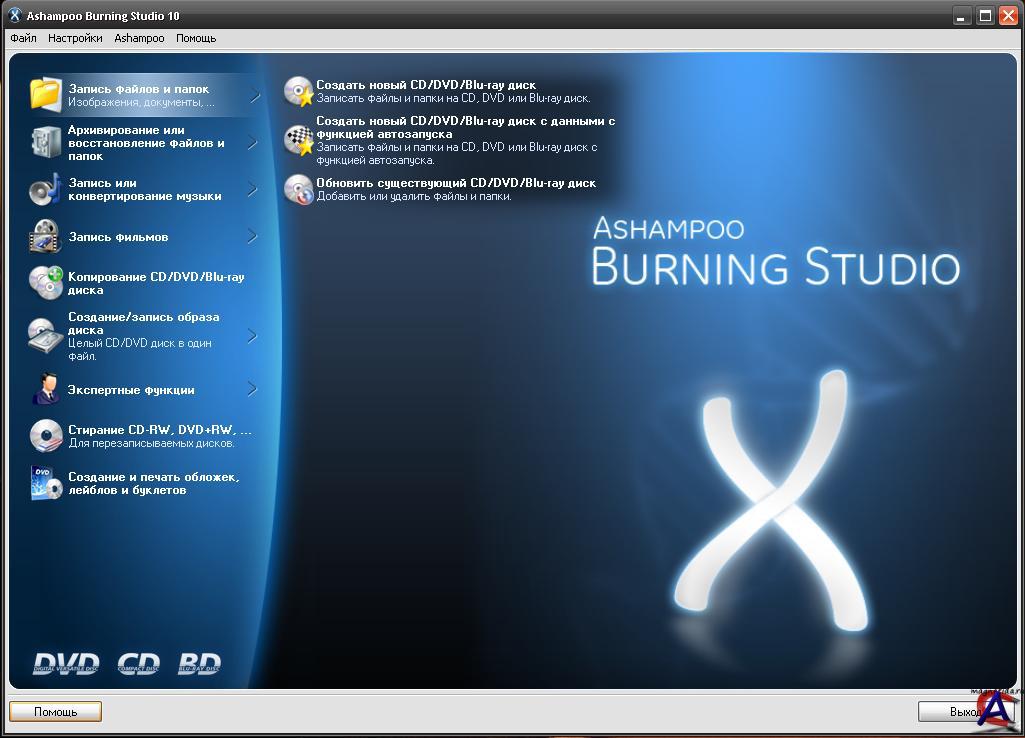
Task: Maximize the Ashampoo Burning Studio window
Action: tap(985, 16)
